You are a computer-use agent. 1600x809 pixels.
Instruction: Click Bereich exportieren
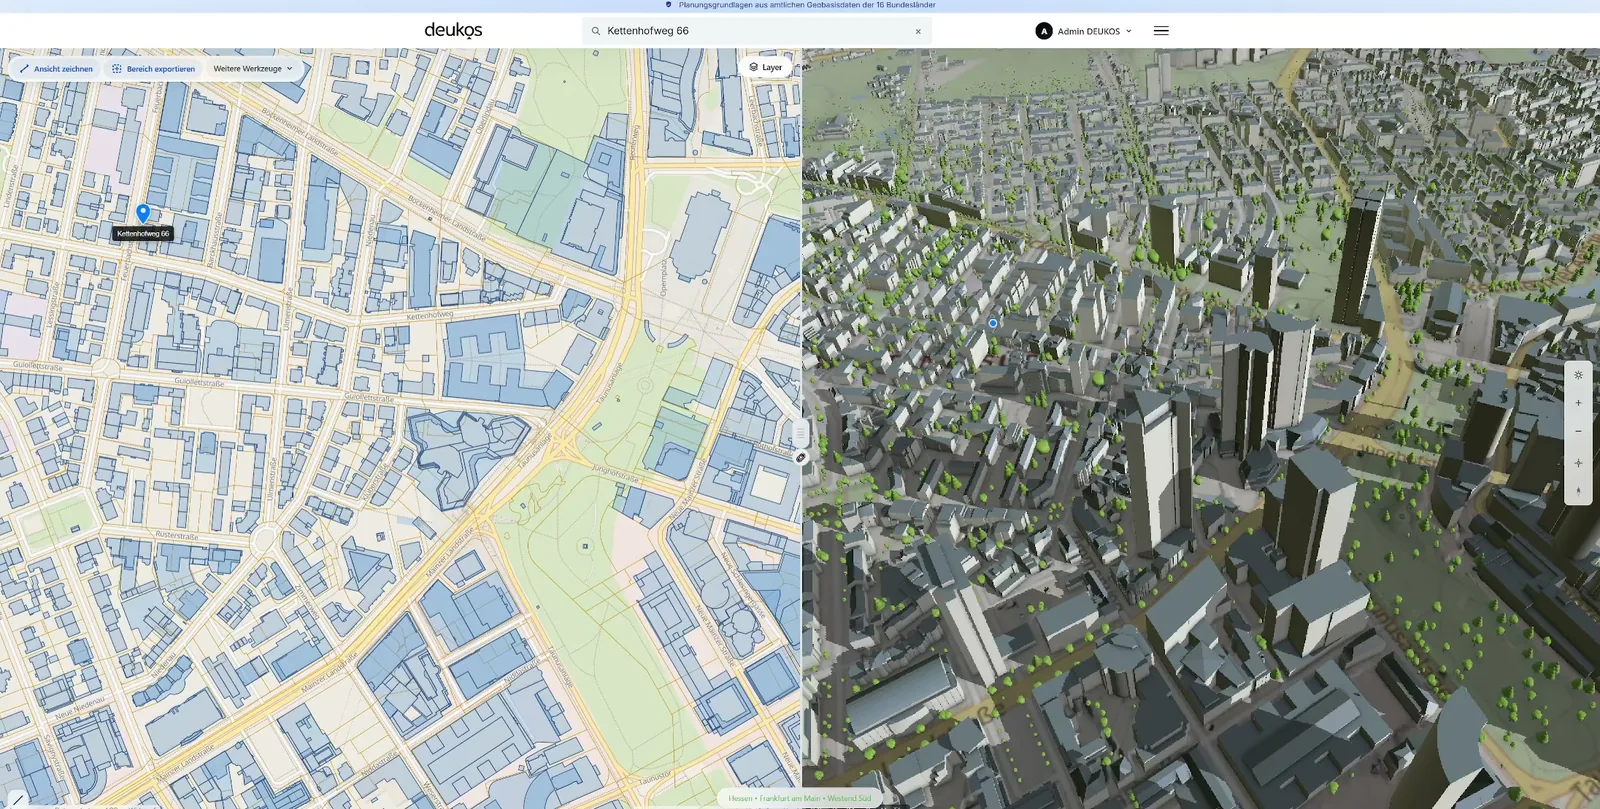point(153,69)
